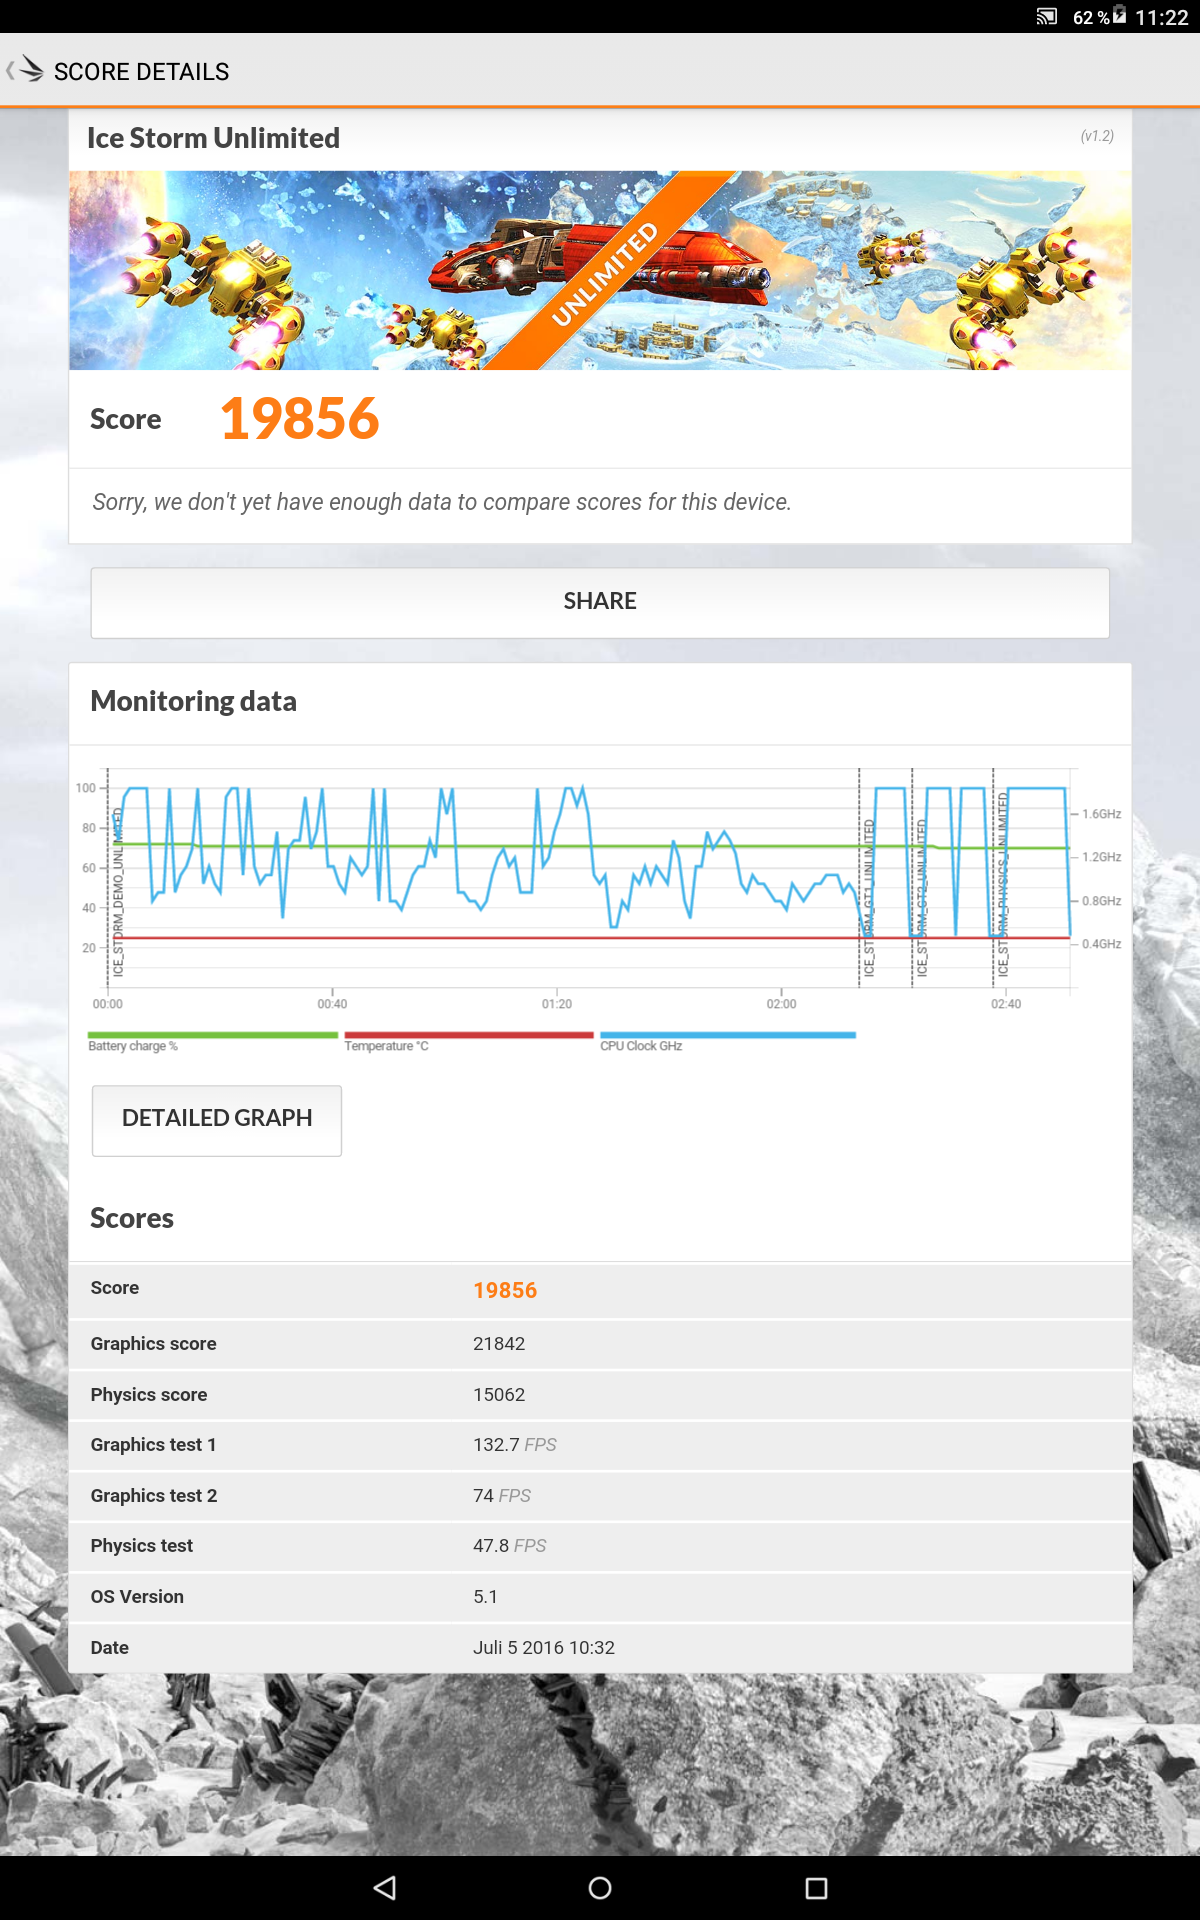1200x1920 pixels.
Task: Tap the Graphics test 2 row 74 FPS
Action: tap(600, 1496)
